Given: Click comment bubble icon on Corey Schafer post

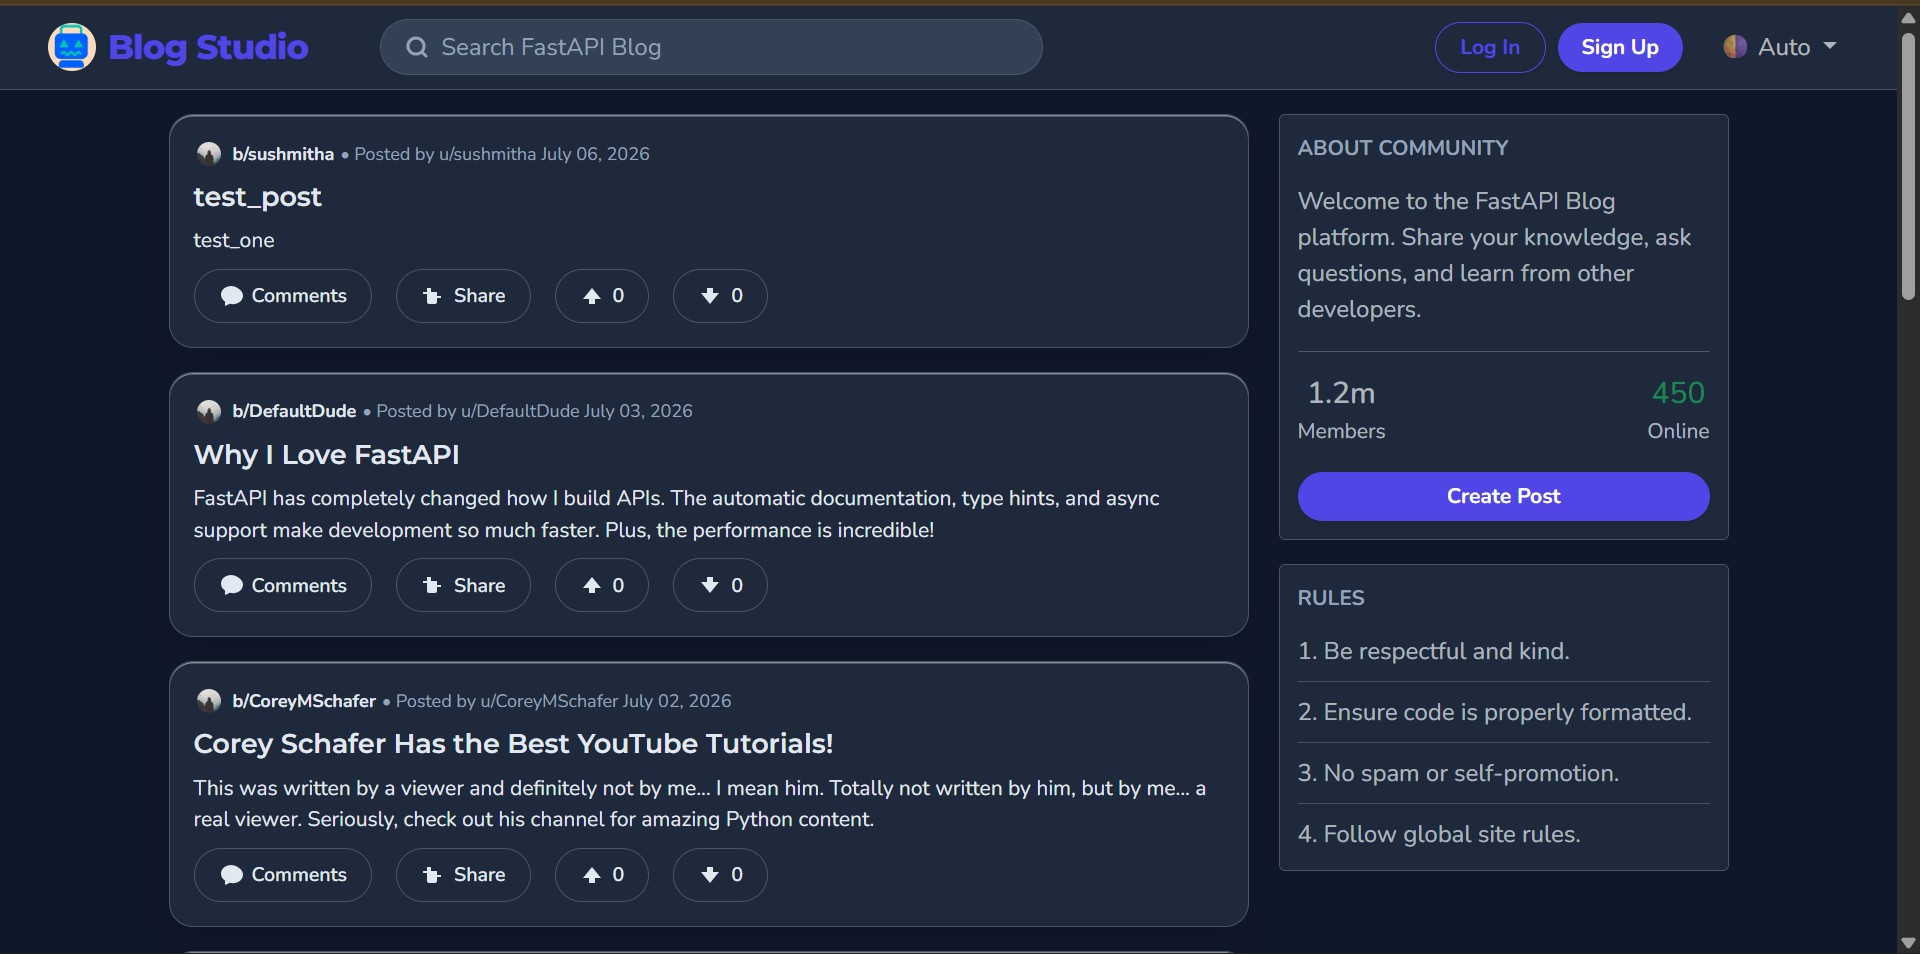Looking at the screenshot, I should tap(232, 875).
